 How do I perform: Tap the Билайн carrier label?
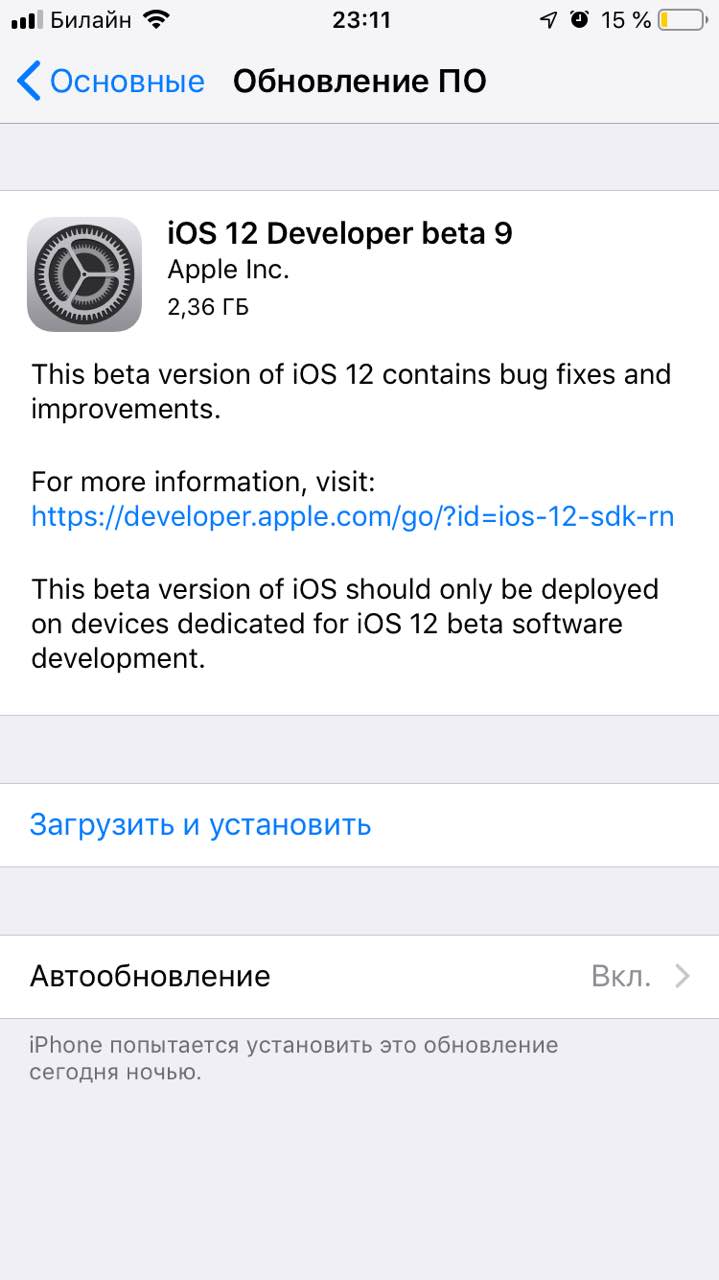point(91,20)
